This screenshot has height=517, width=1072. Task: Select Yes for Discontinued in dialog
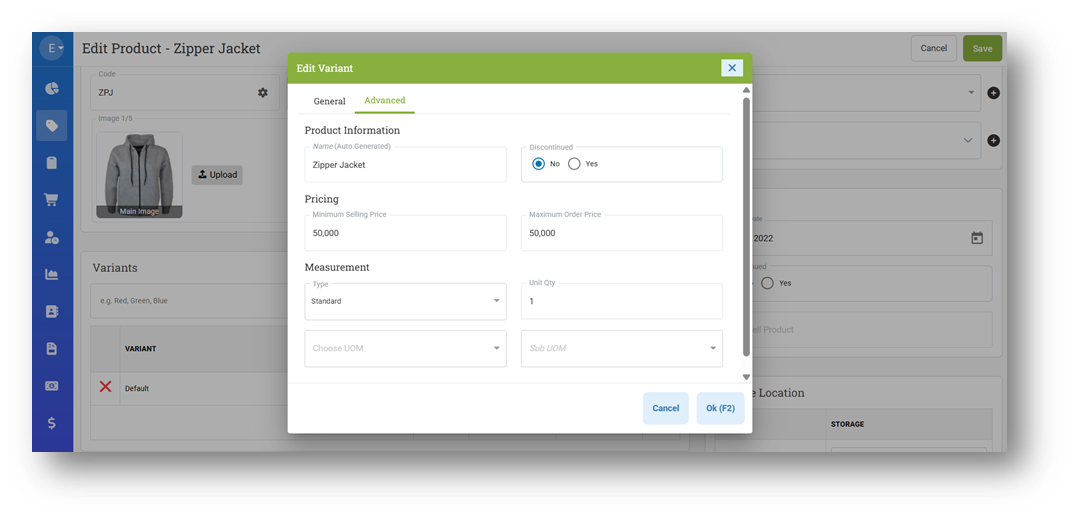pos(574,164)
